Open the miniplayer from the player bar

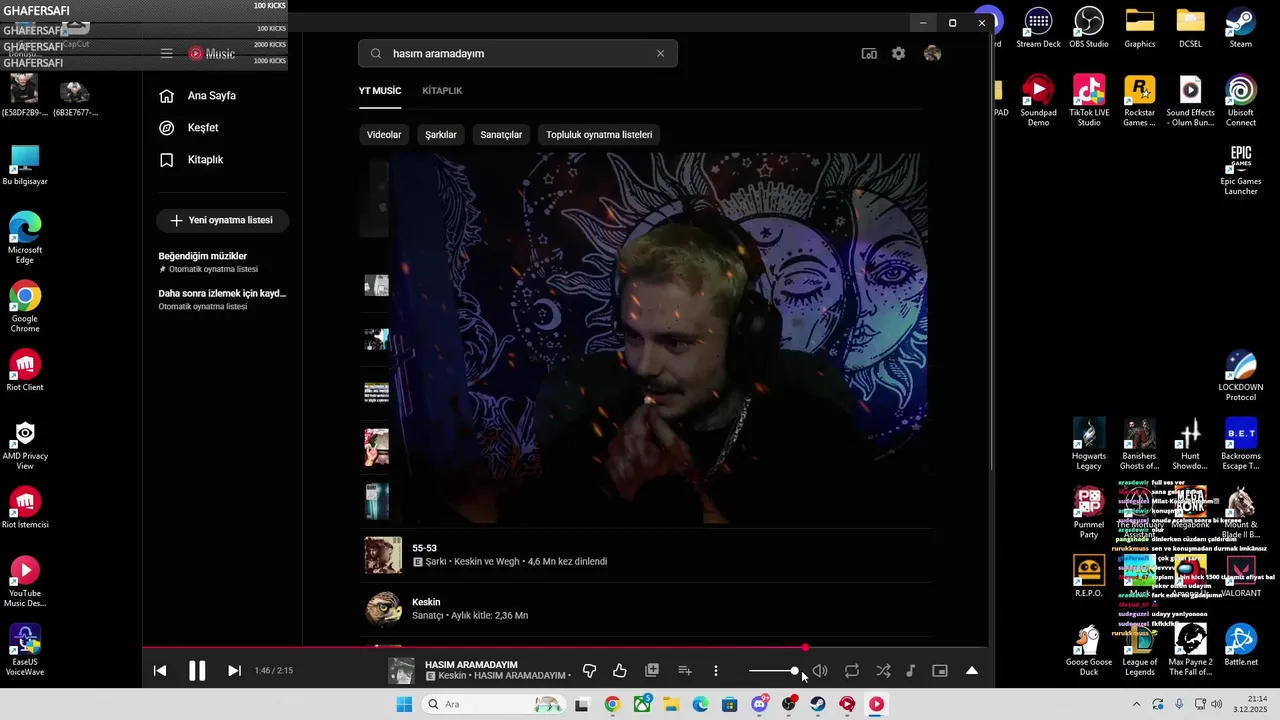[x=940, y=671]
